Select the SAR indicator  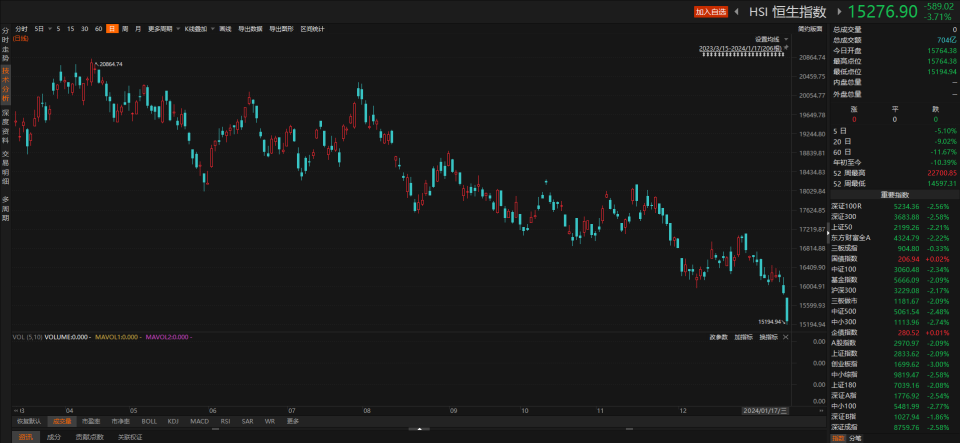[247, 421]
